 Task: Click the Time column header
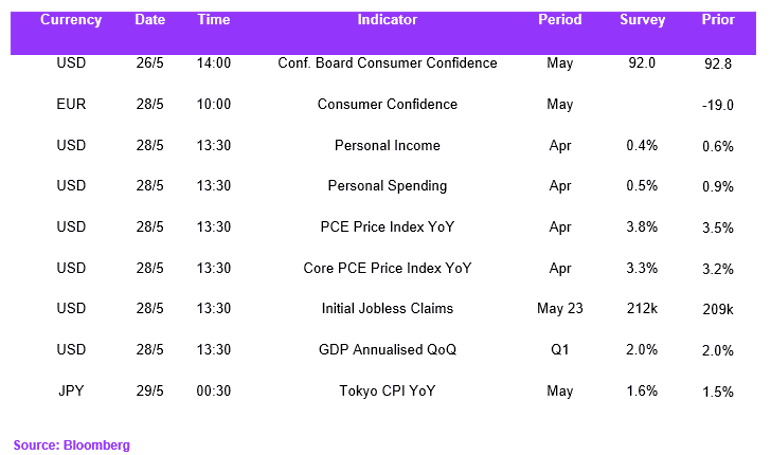click(214, 20)
